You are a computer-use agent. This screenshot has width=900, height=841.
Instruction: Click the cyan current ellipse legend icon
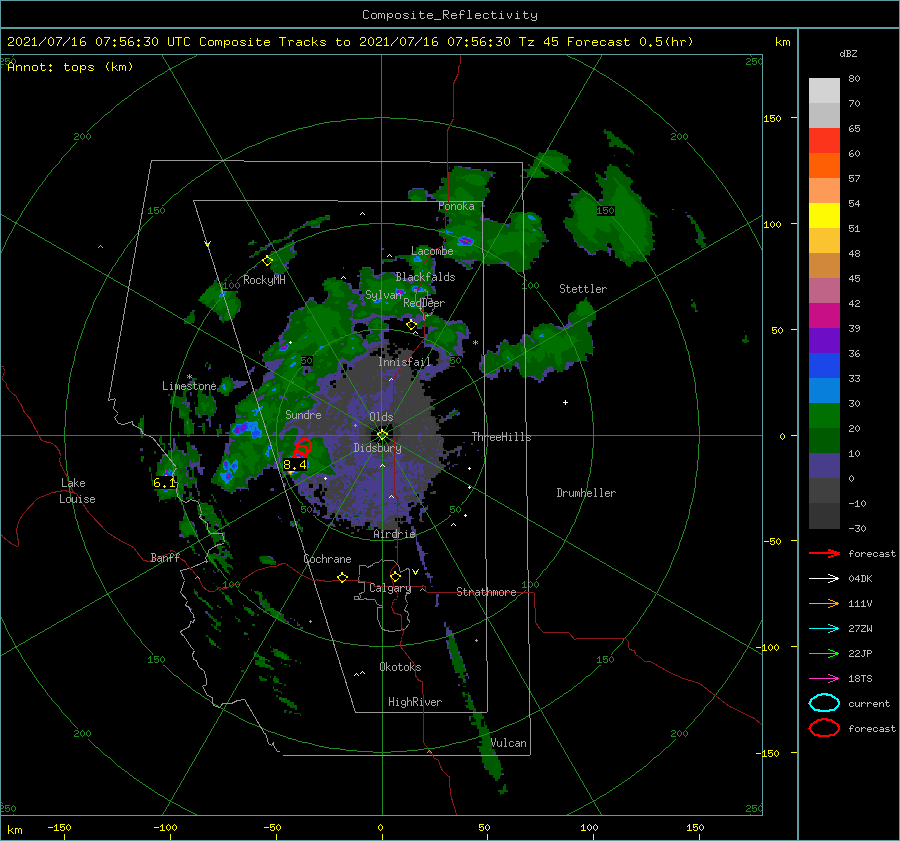(824, 703)
